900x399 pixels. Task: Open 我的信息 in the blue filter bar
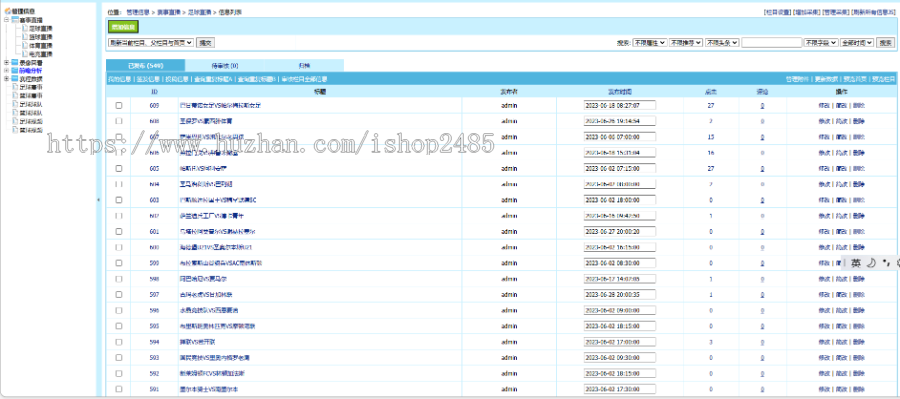coord(119,79)
